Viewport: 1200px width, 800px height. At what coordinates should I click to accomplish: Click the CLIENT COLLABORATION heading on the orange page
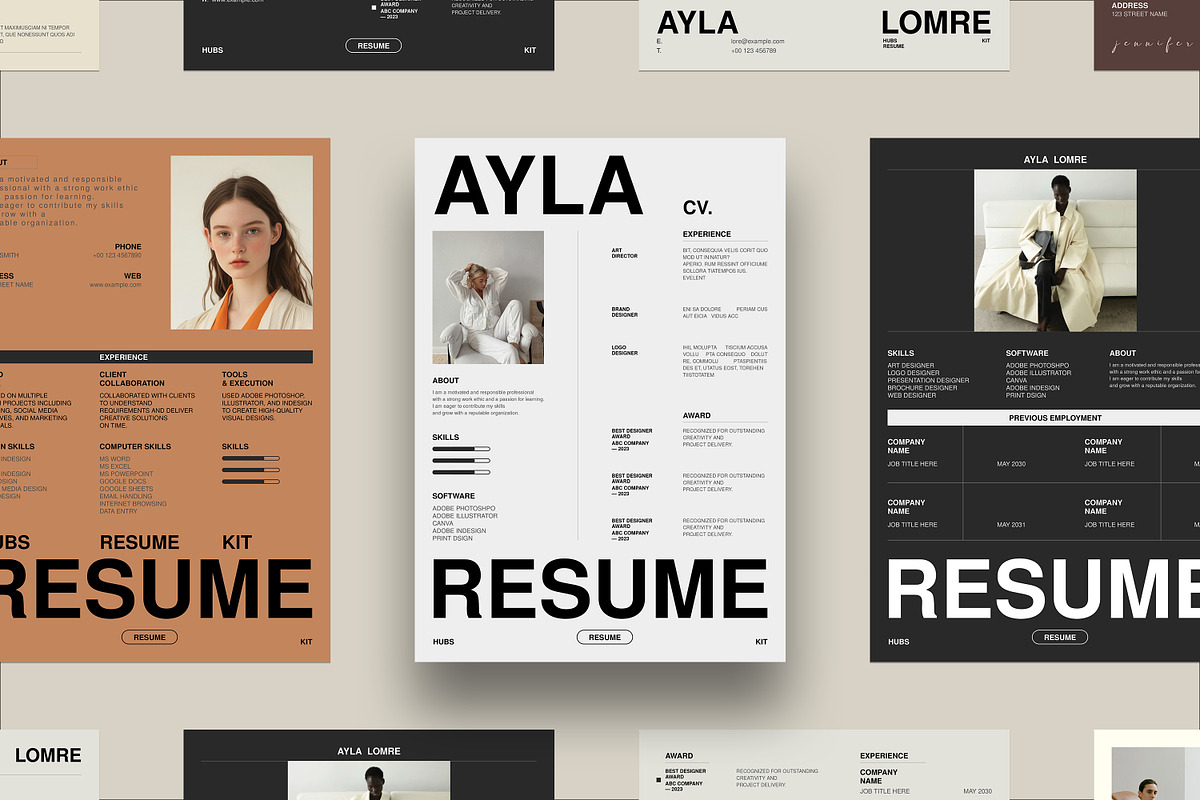point(132,379)
